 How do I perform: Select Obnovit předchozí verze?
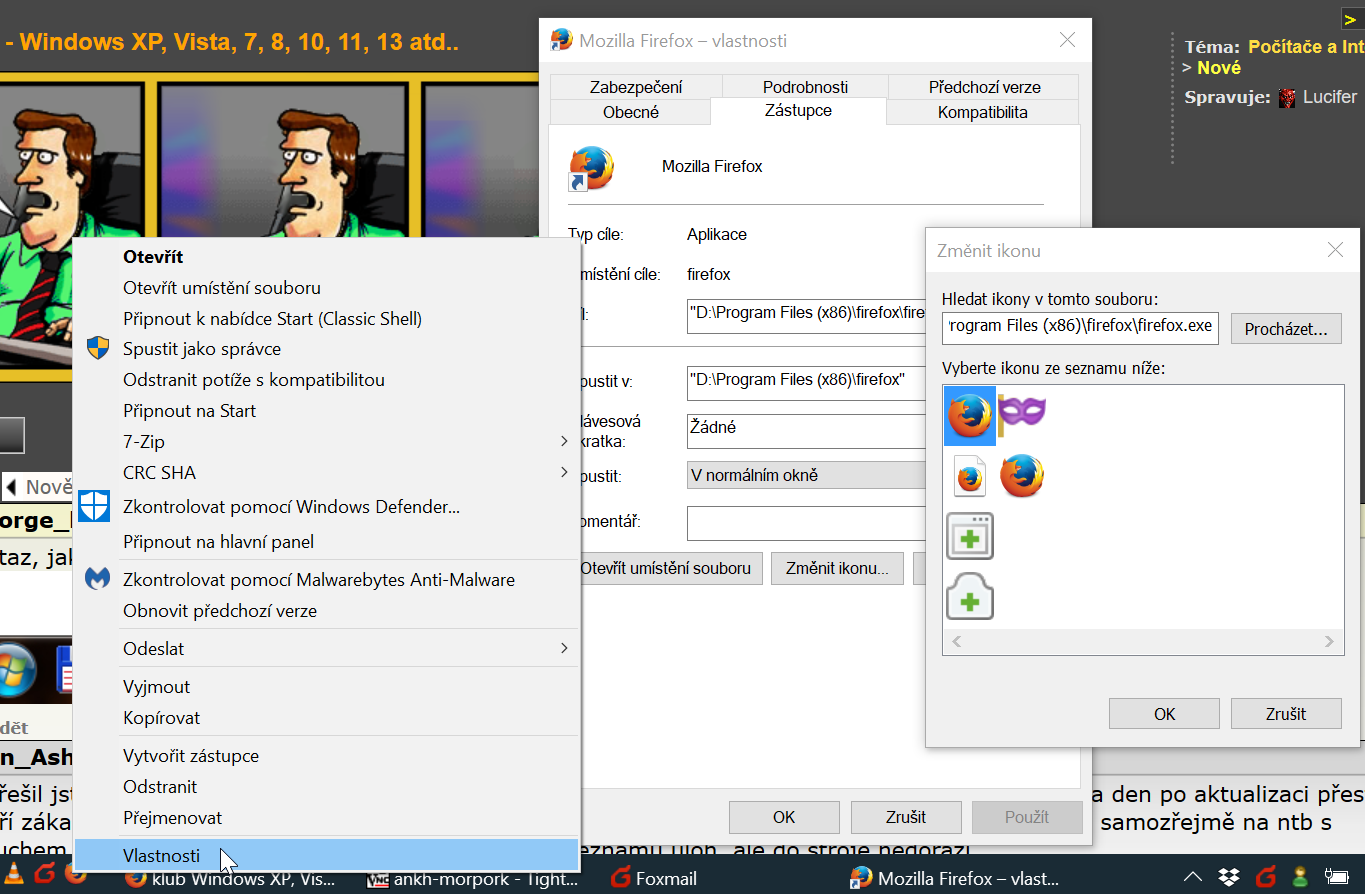(326, 610)
